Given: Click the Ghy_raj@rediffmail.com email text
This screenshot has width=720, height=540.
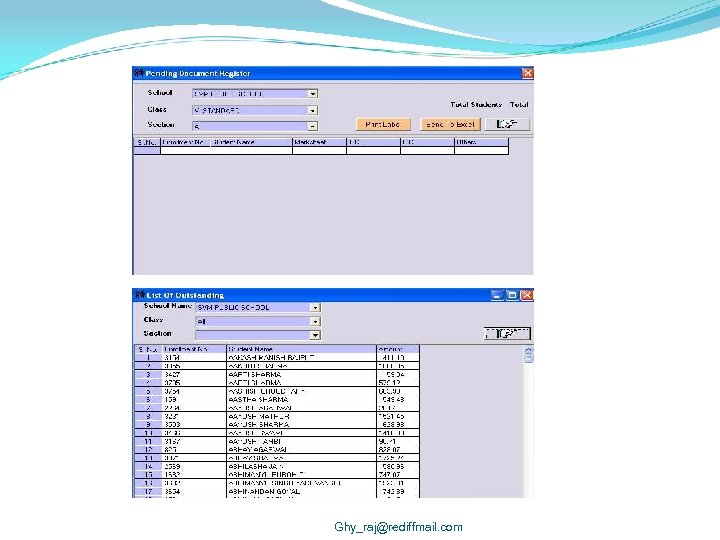Looking at the screenshot, I should click(398, 527).
